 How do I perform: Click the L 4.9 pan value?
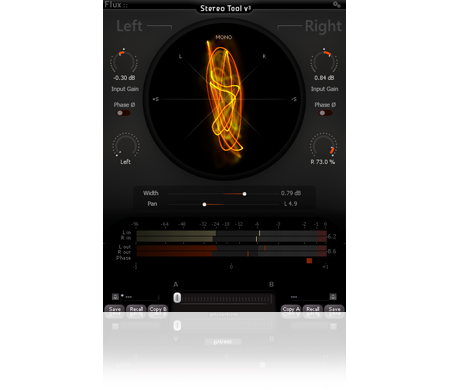point(290,204)
